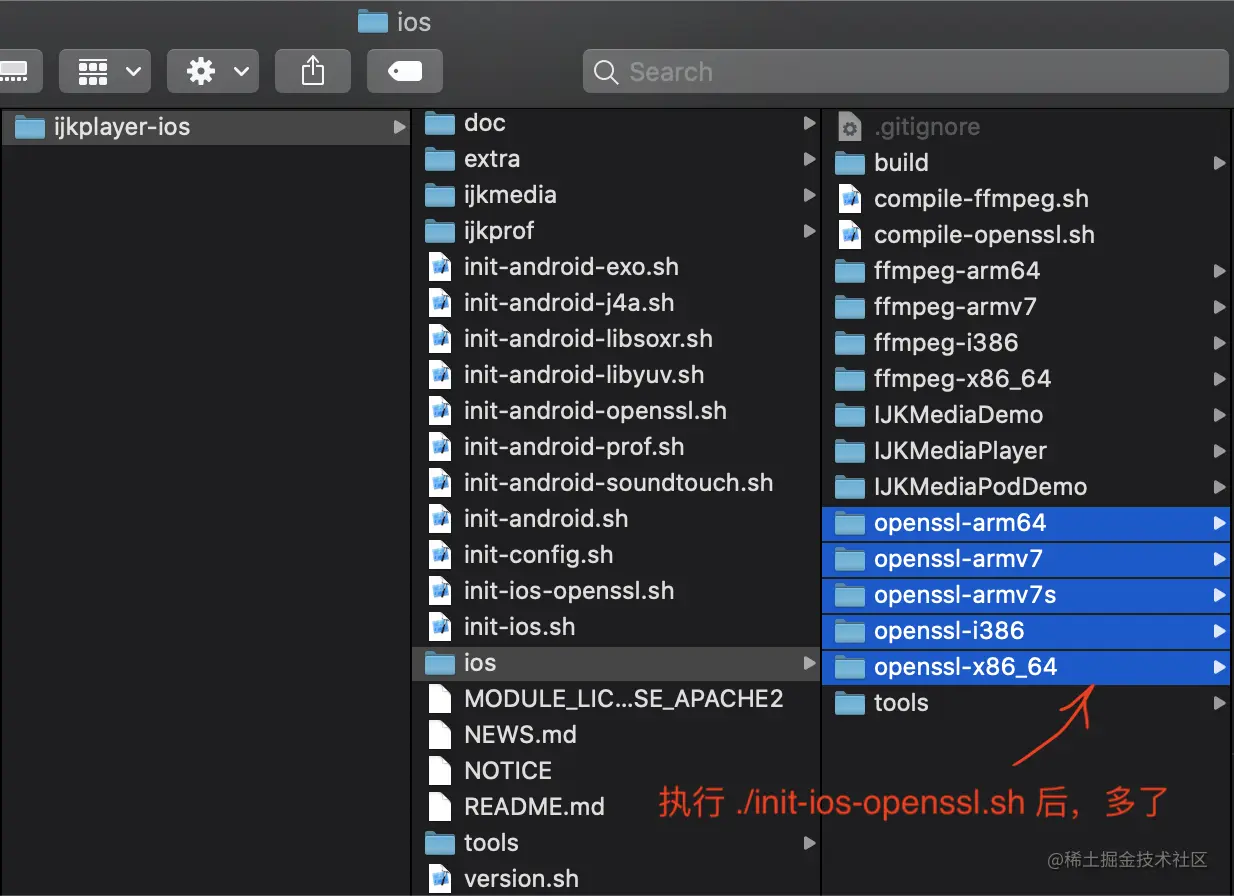Select init-android-j4a.sh file icon
This screenshot has width=1234, height=896.
coord(440,303)
